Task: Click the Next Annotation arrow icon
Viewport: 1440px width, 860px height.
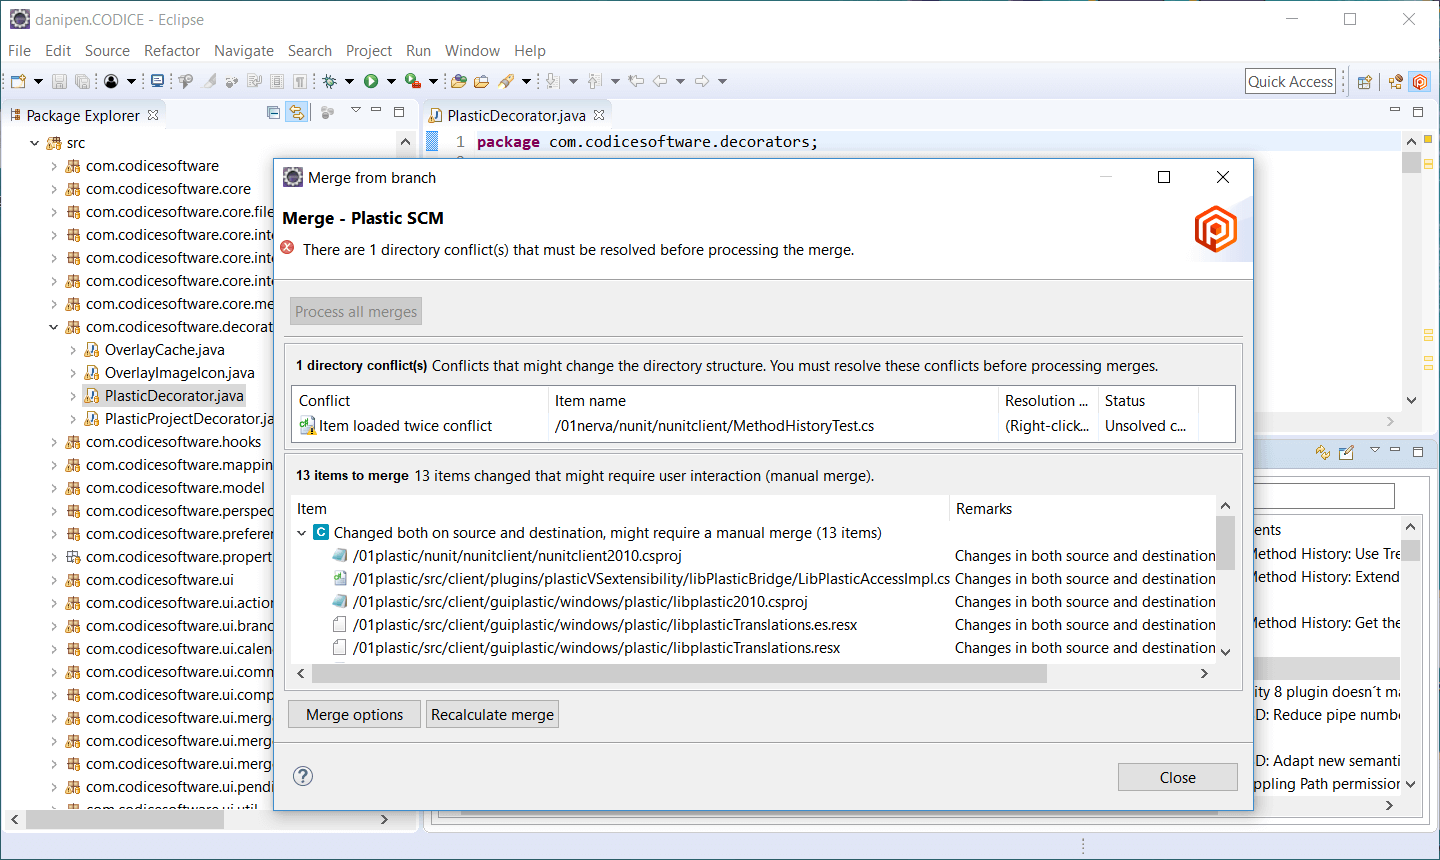Action: [552, 81]
